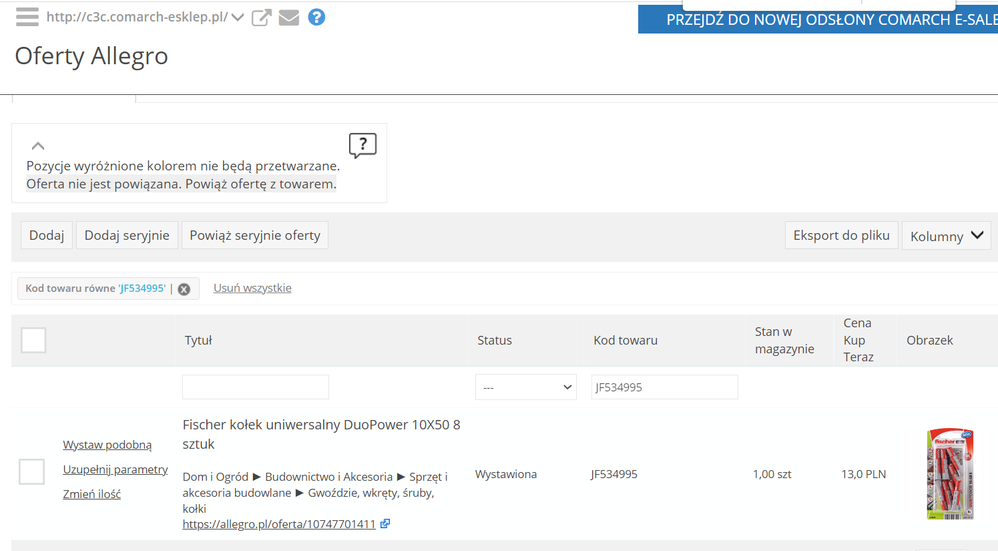Screen dimensions: 998x551
Task: Collapse the info panel with chevron
Action: click(x=38, y=146)
